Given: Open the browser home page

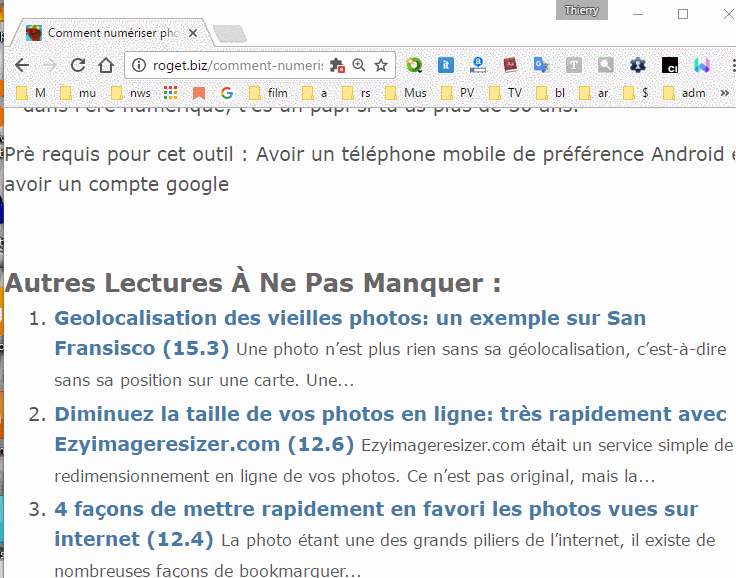Looking at the screenshot, I should click(x=106, y=66).
